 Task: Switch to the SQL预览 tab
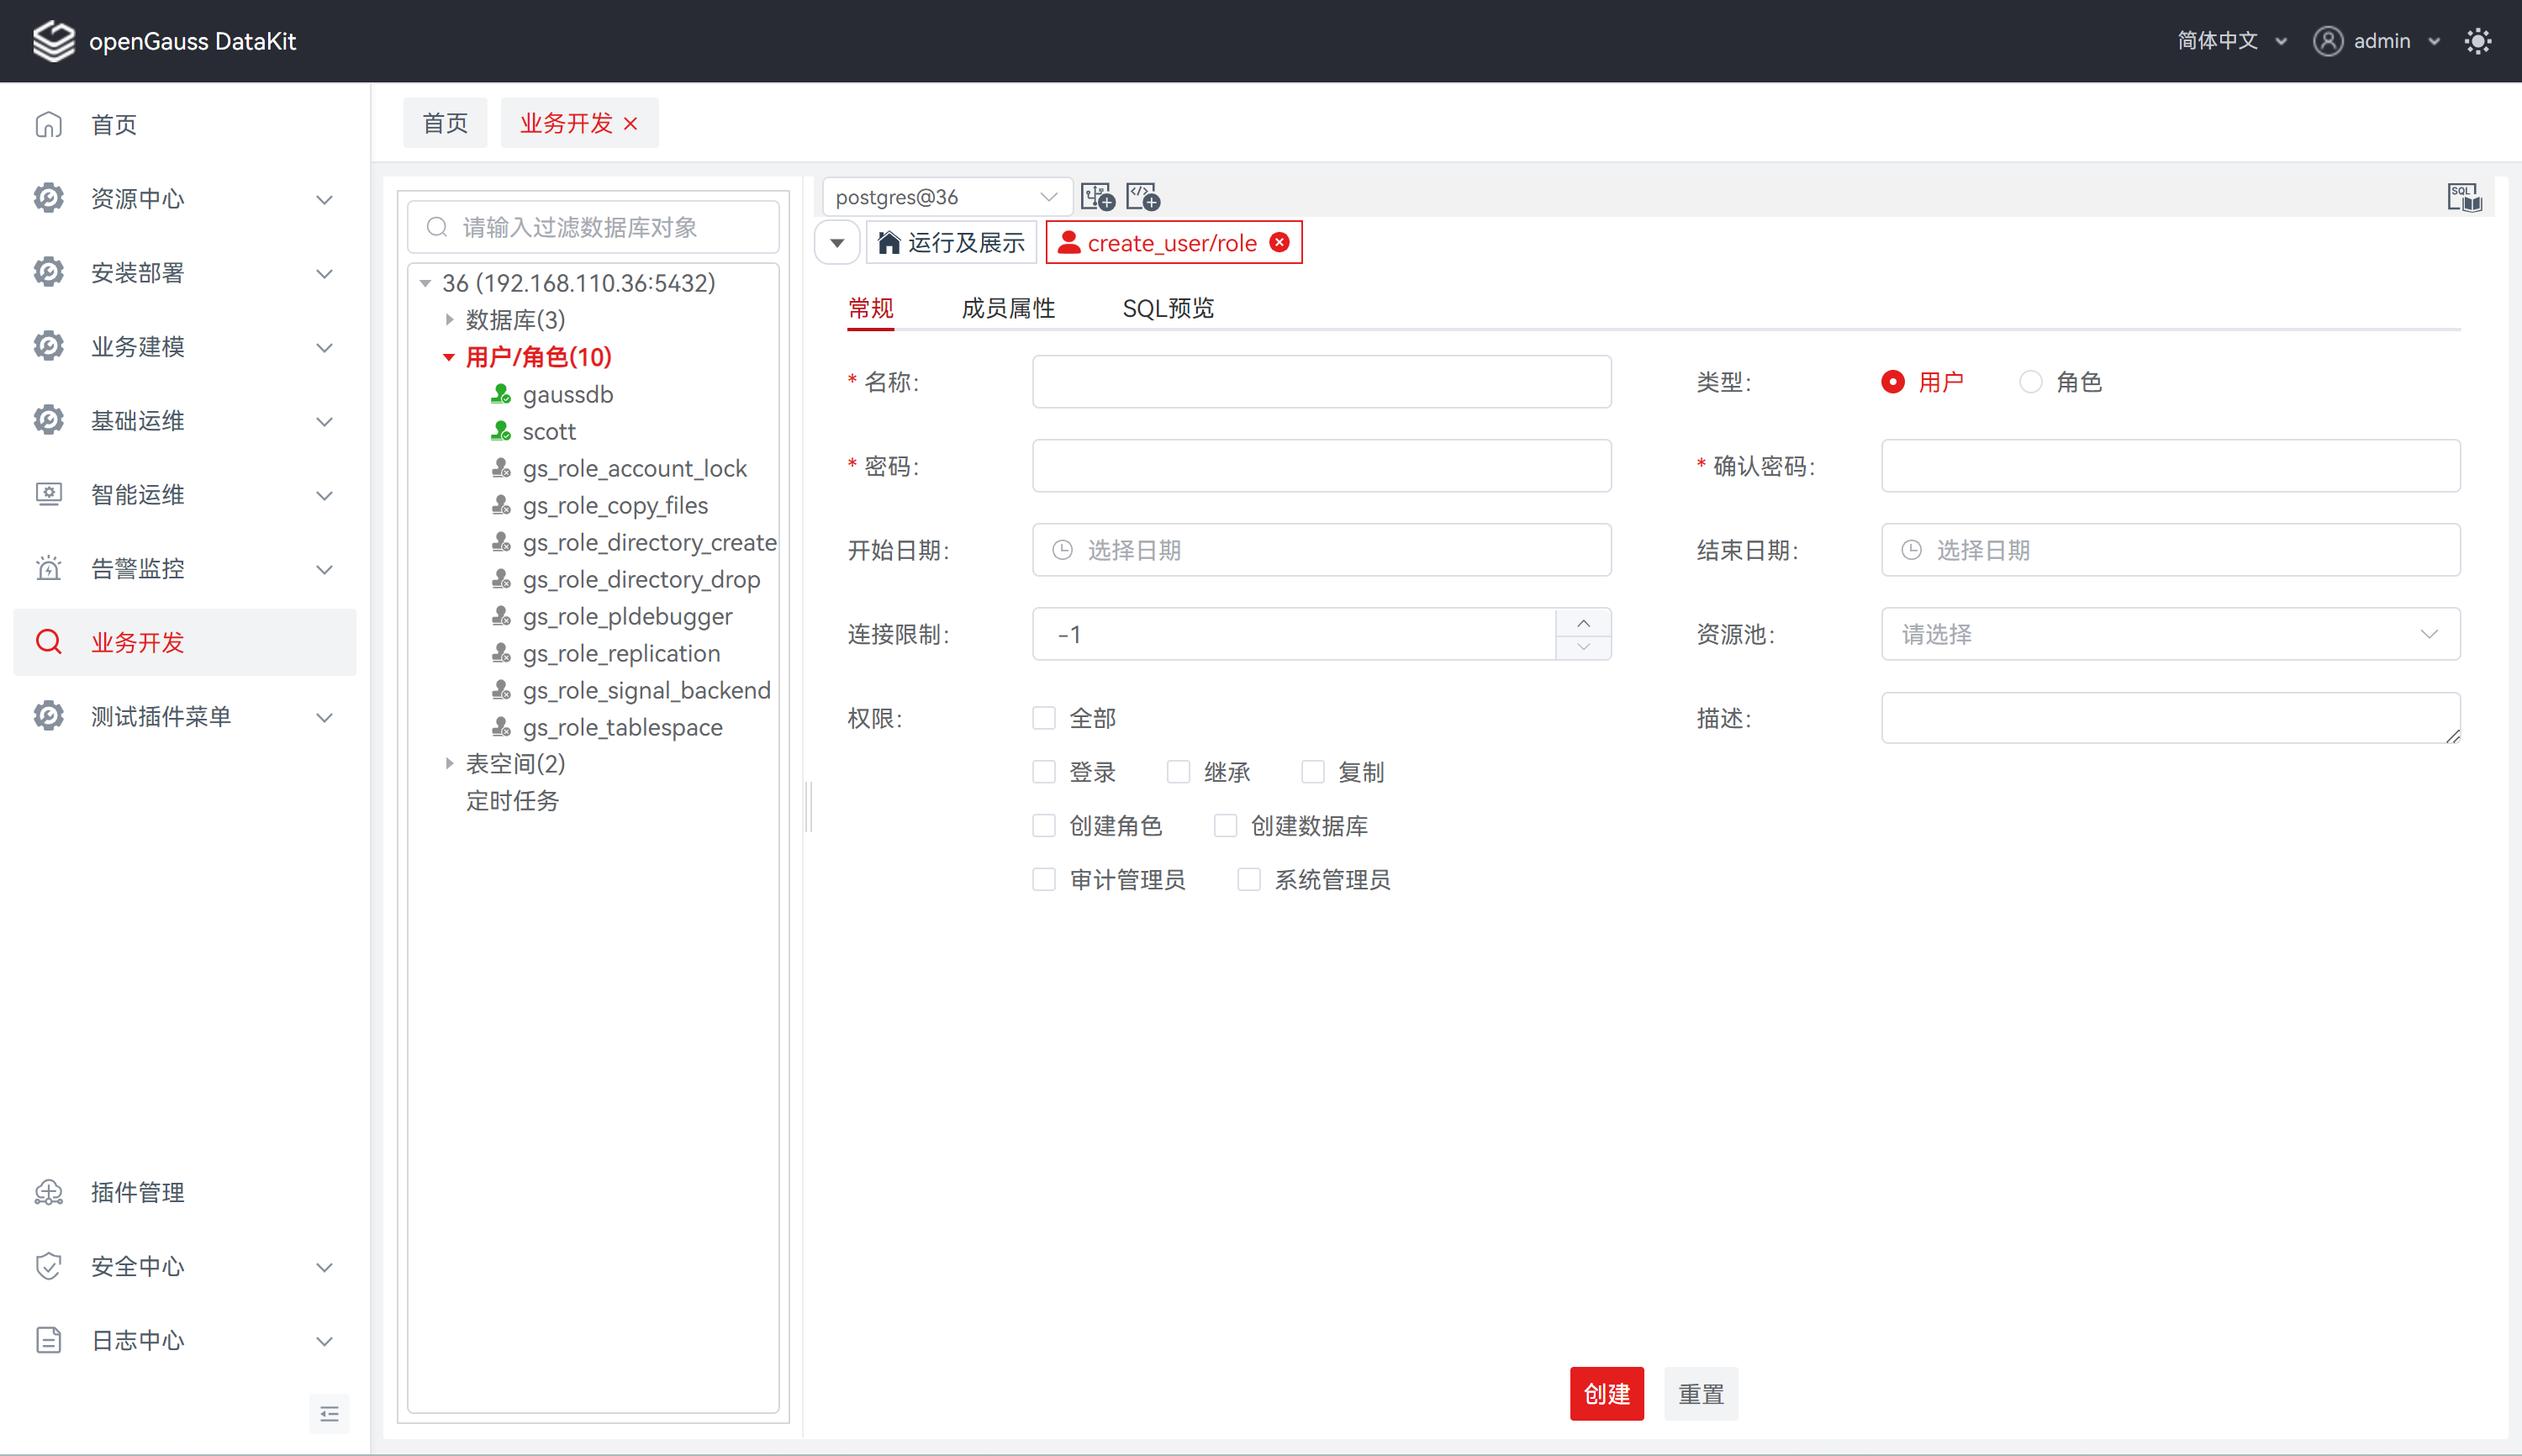[x=1167, y=308]
